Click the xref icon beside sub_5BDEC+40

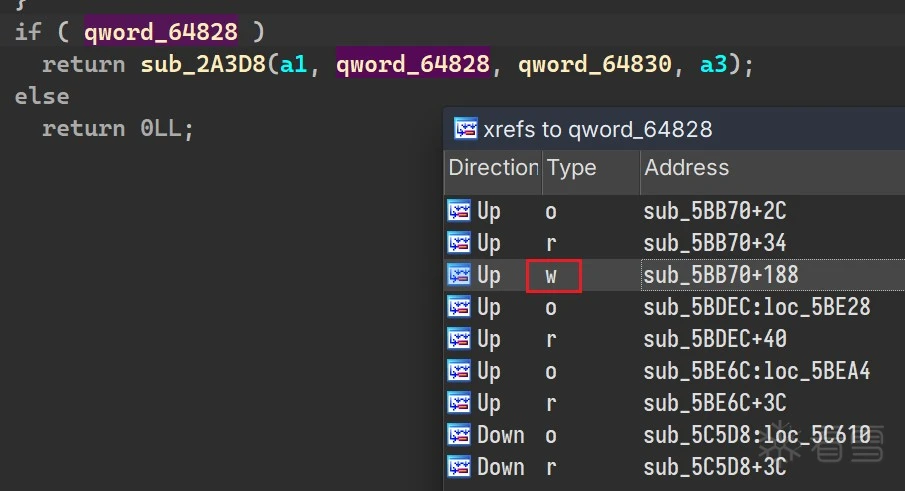[459, 339]
